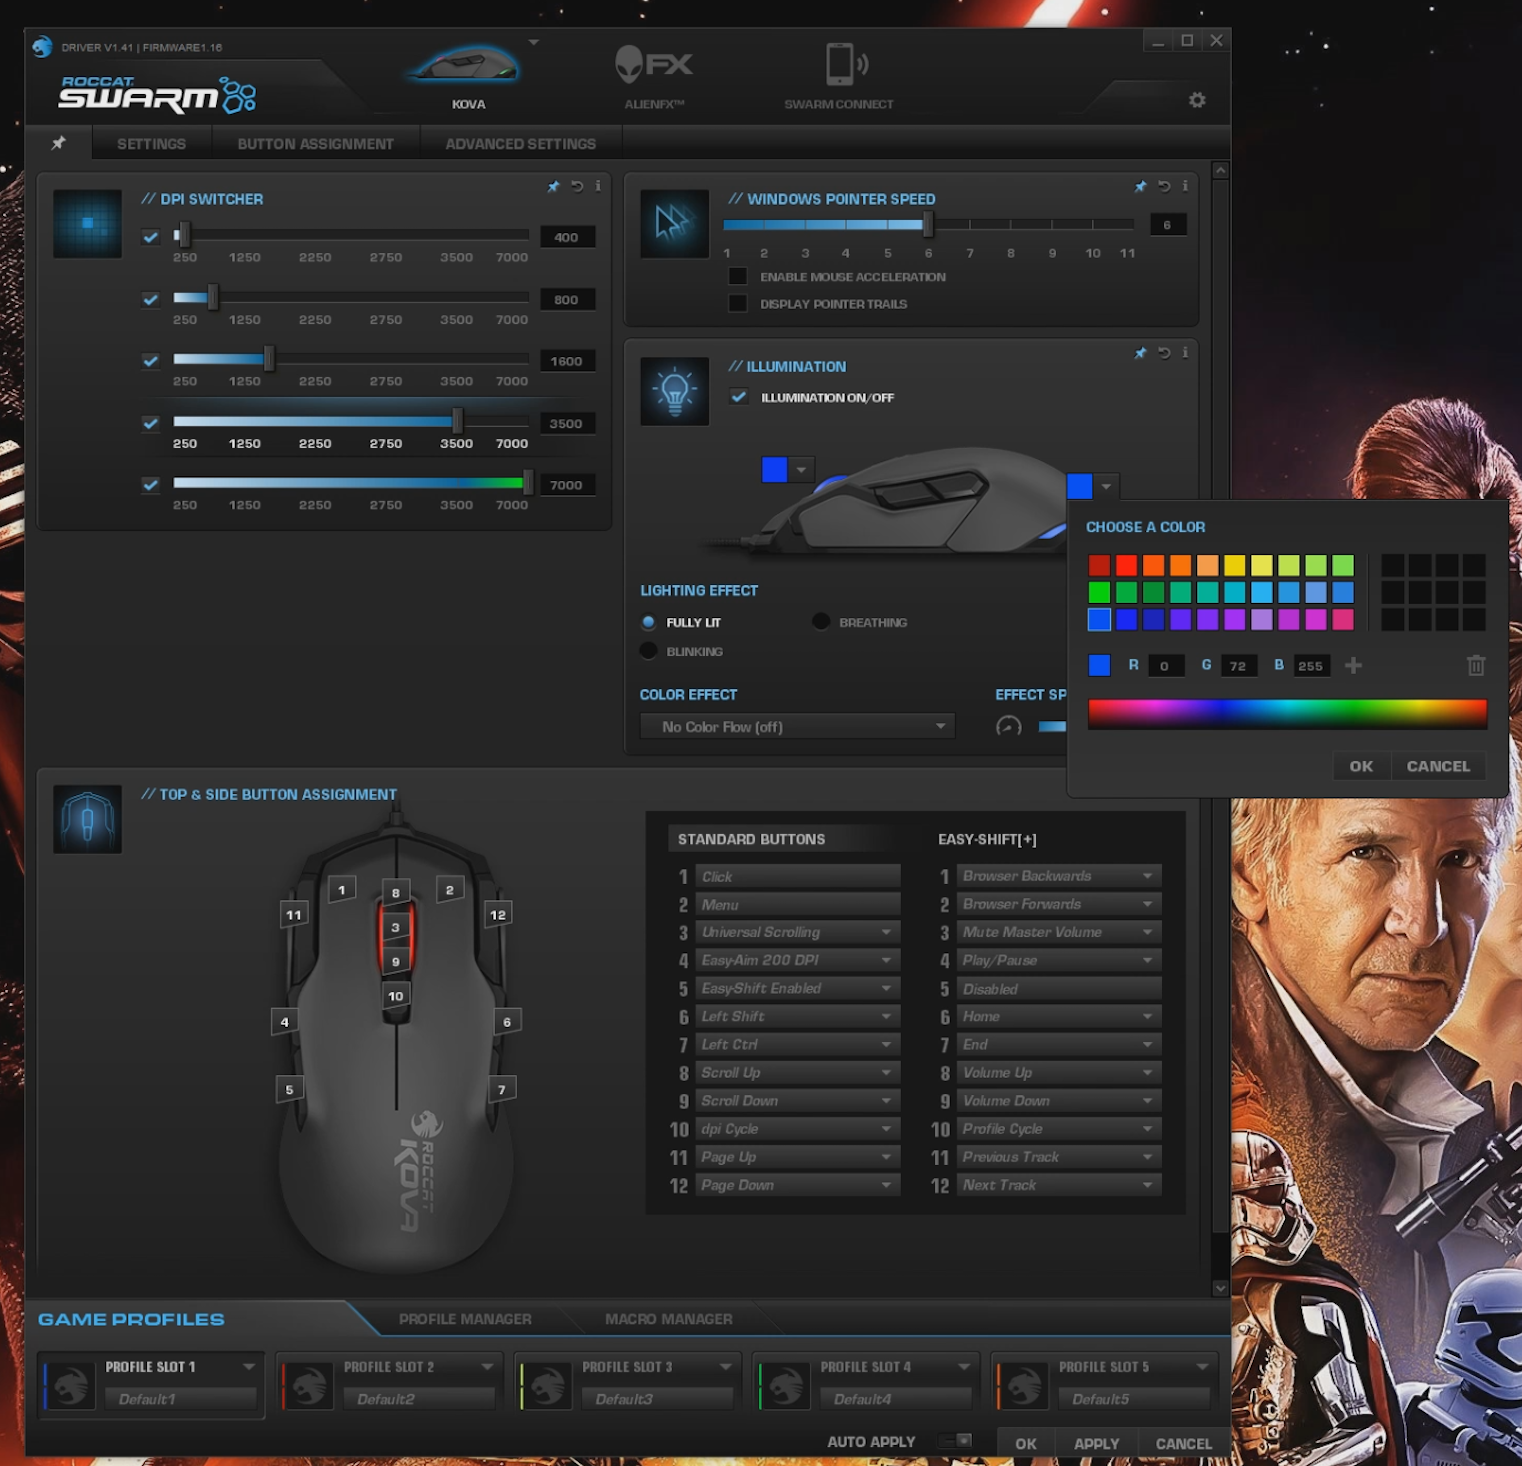Open the AlienFX icon
1522x1466 pixels.
point(654,64)
